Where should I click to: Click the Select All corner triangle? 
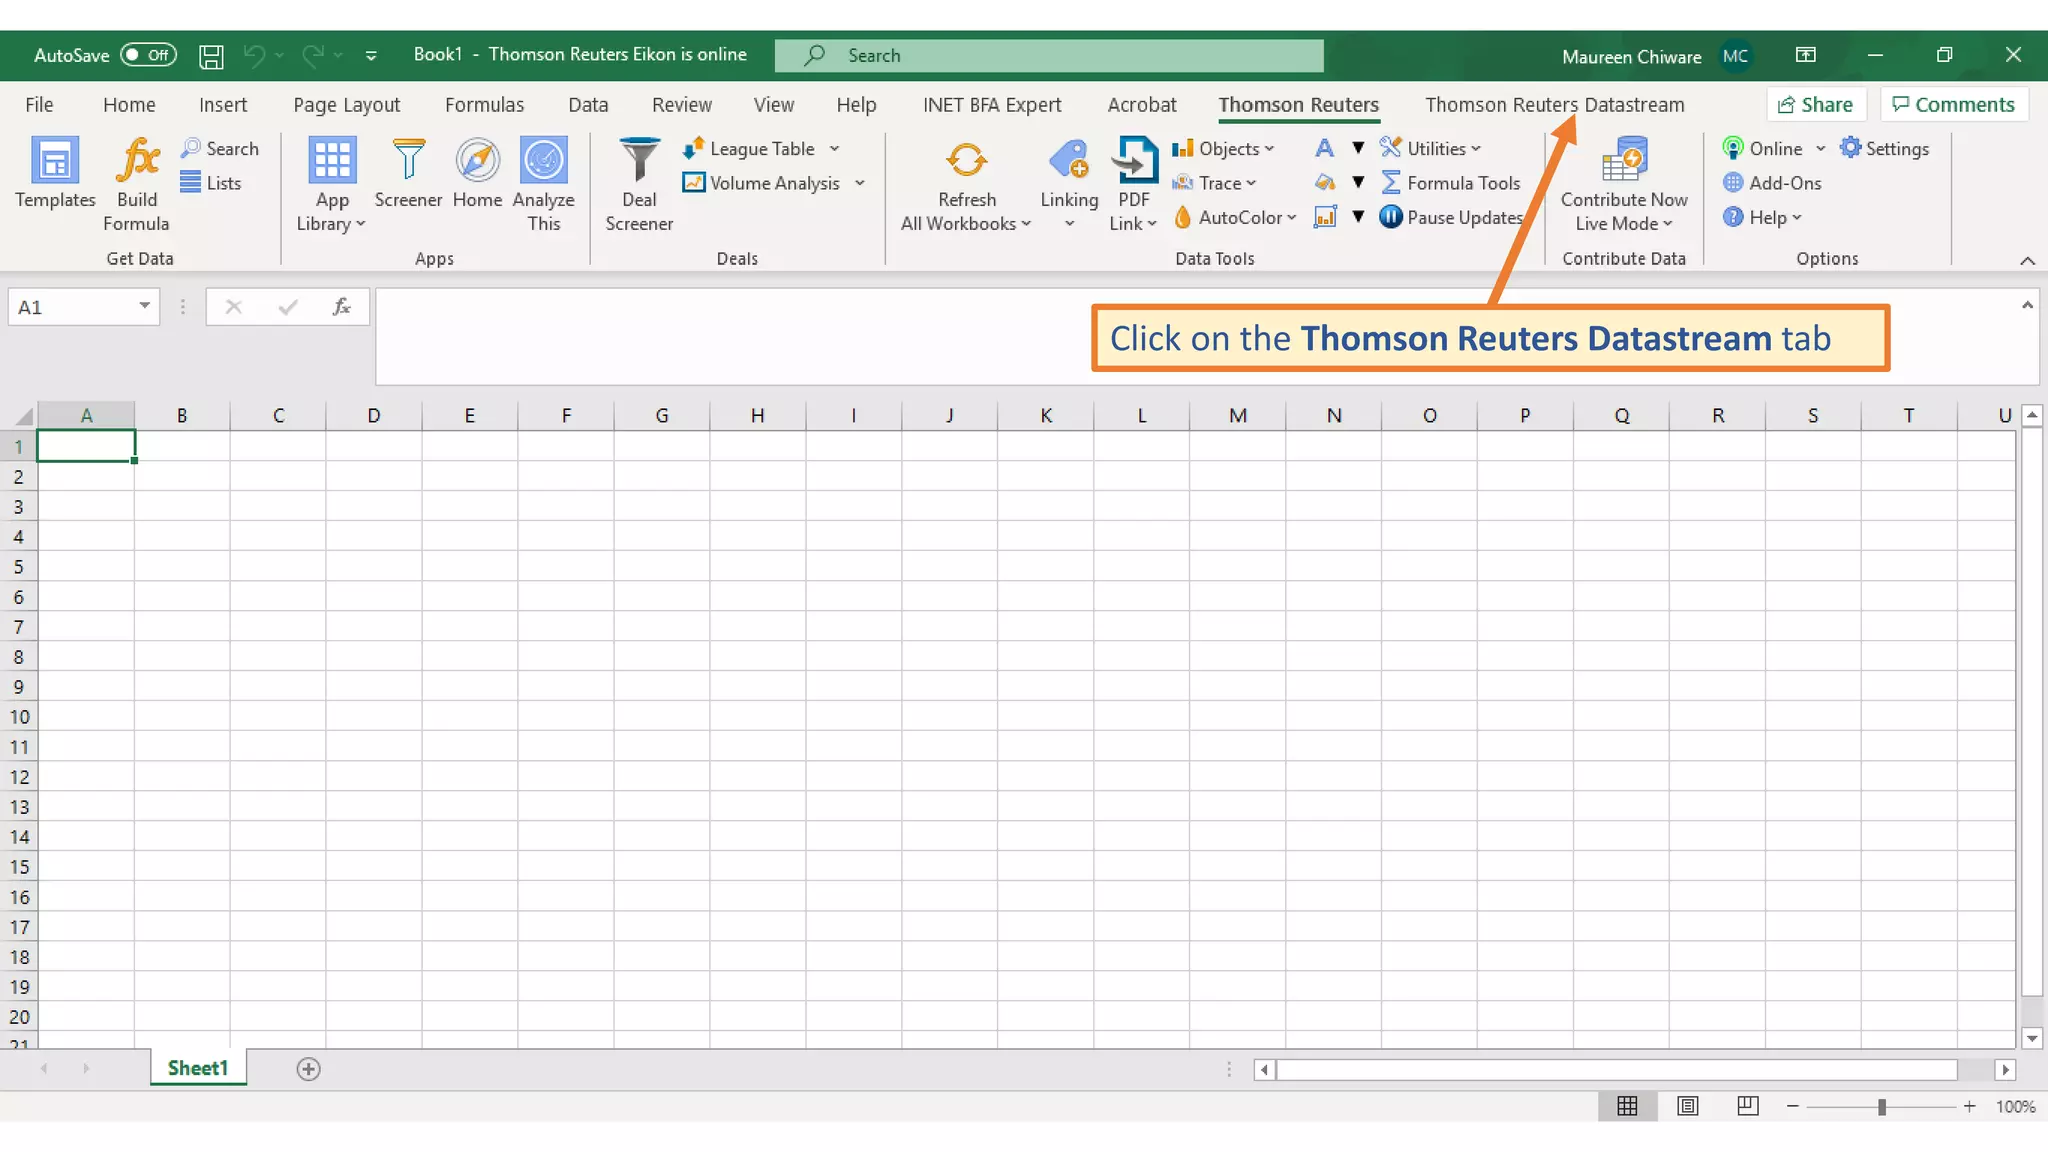point(24,416)
